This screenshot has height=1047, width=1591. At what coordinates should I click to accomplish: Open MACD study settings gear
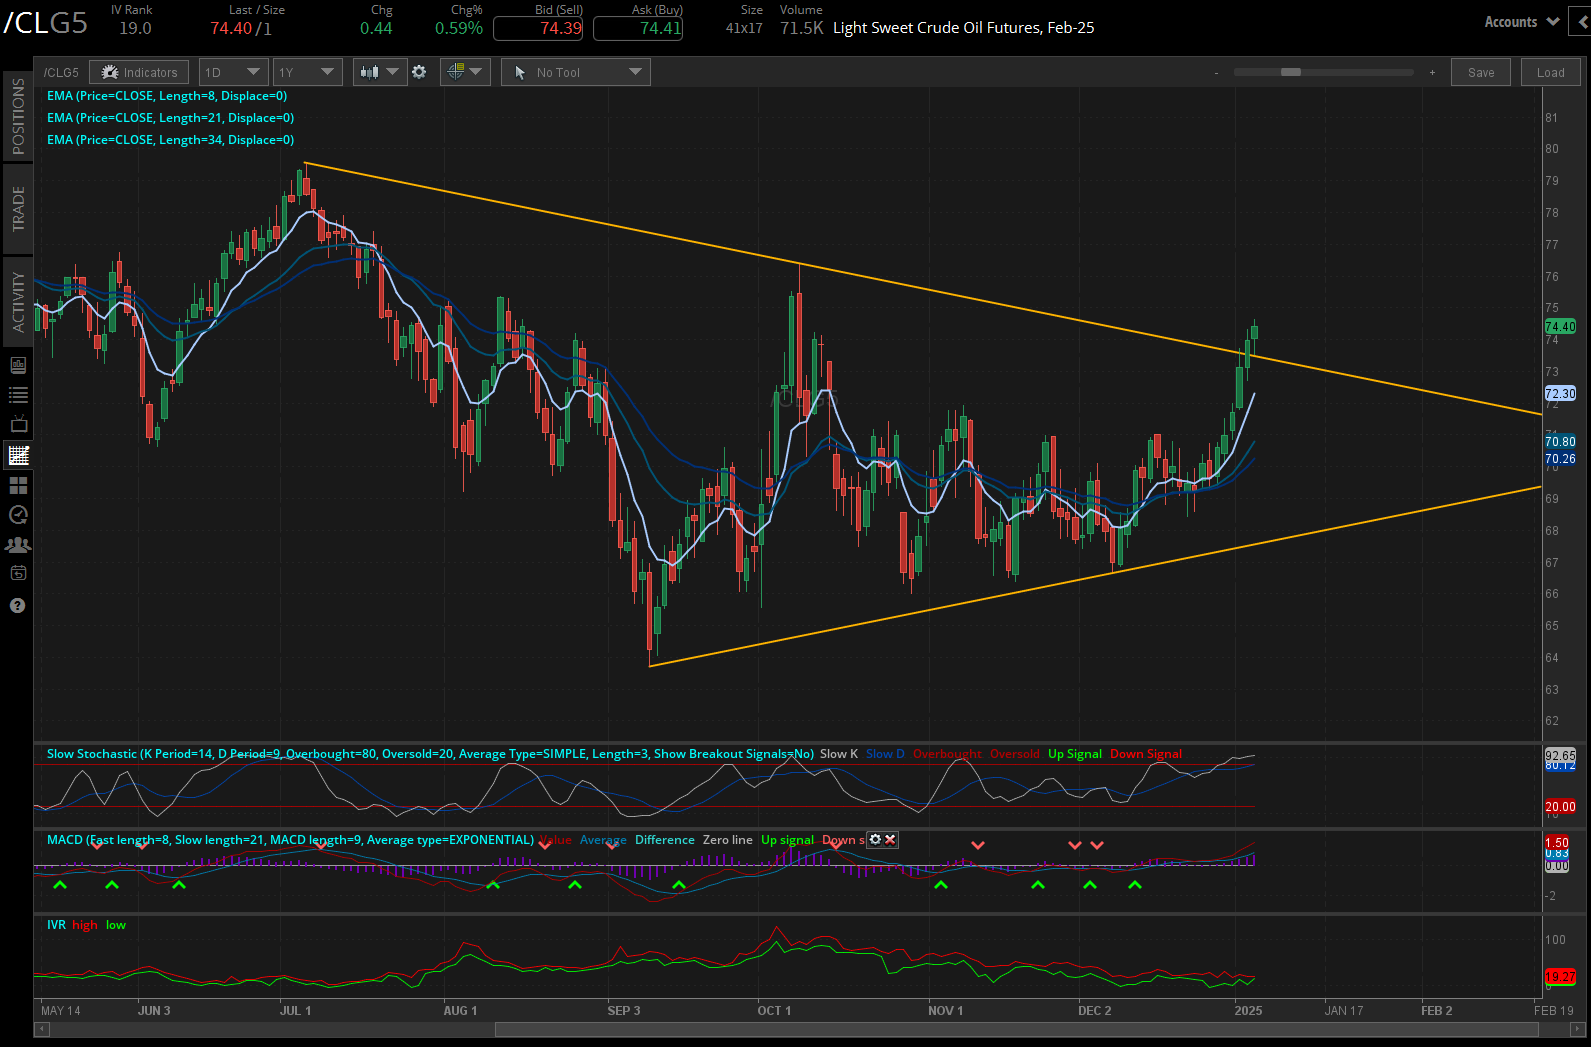[x=875, y=840]
